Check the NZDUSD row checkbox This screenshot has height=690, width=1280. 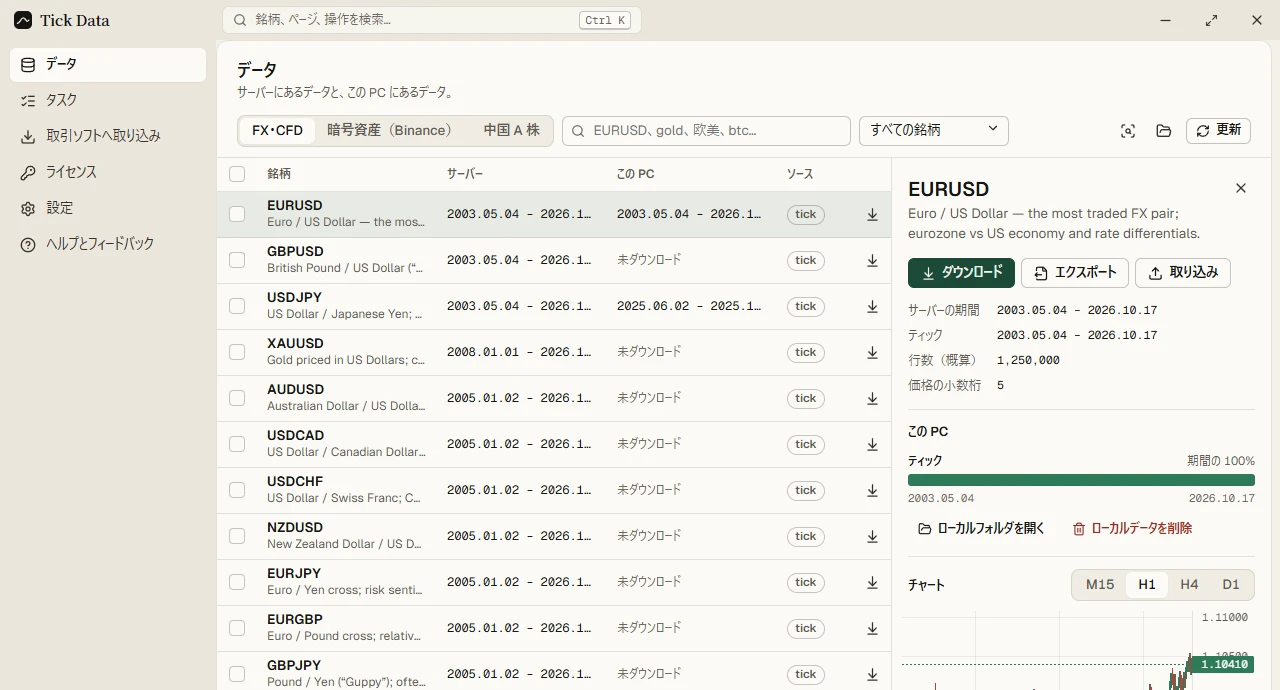pos(237,536)
